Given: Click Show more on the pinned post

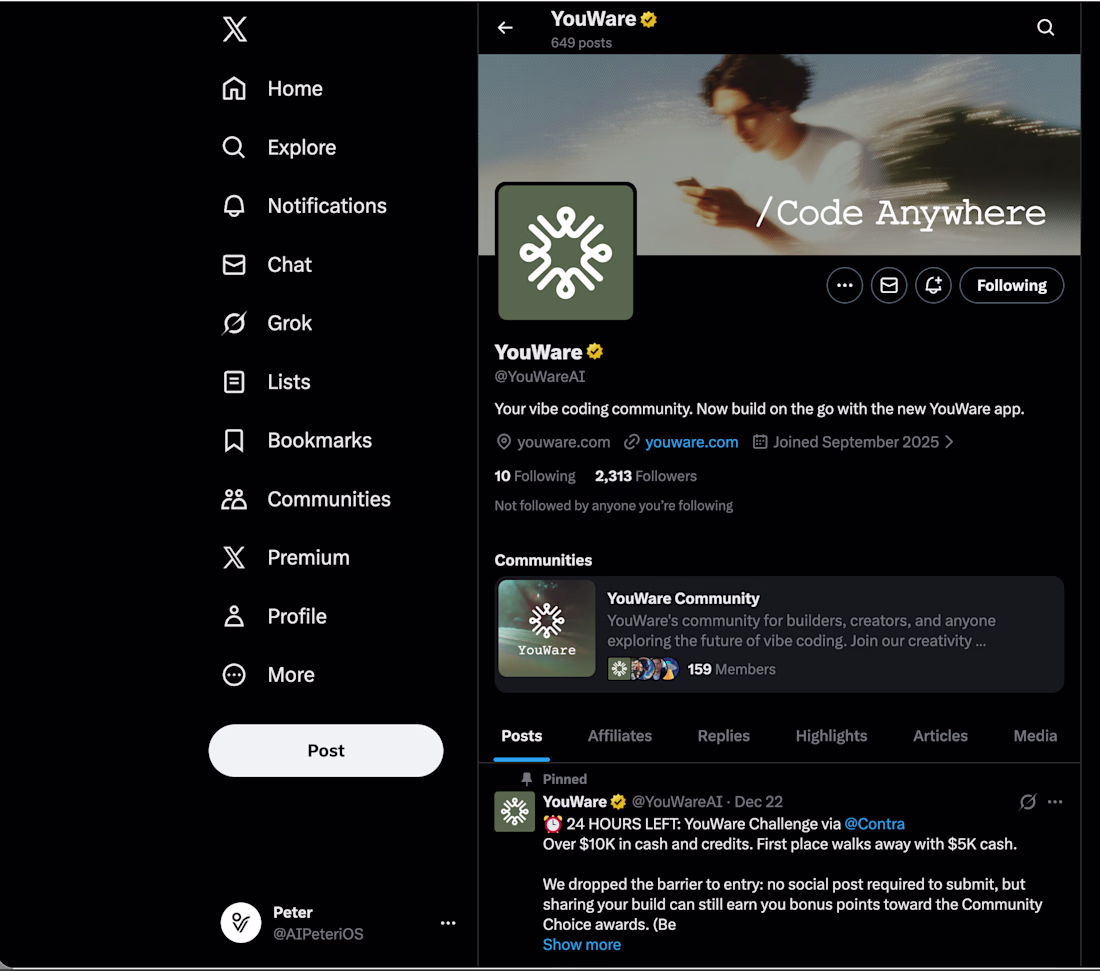Looking at the screenshot, I should [x=582, y=945].
